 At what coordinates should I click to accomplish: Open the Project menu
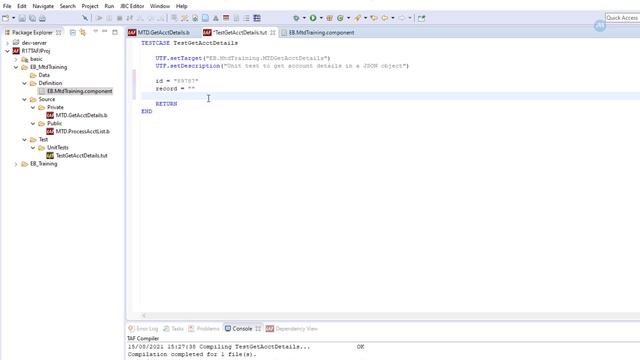point(90,6)
